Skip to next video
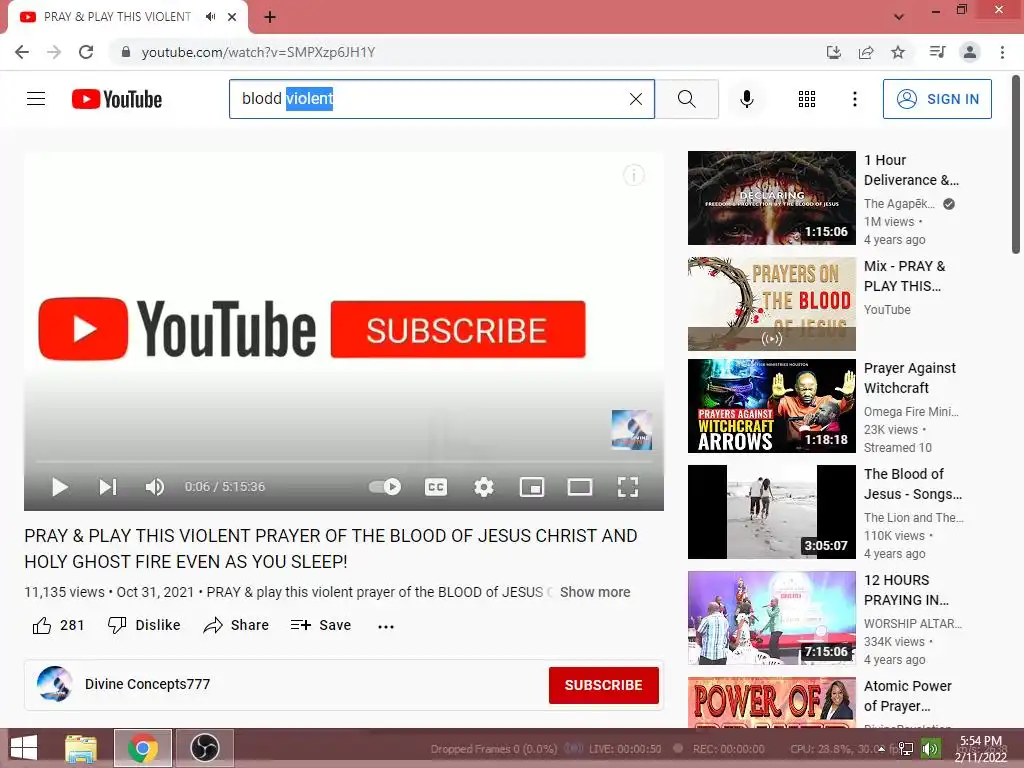Image resolution: width=1024 pixels, height=768 pixels. point(108,487)
